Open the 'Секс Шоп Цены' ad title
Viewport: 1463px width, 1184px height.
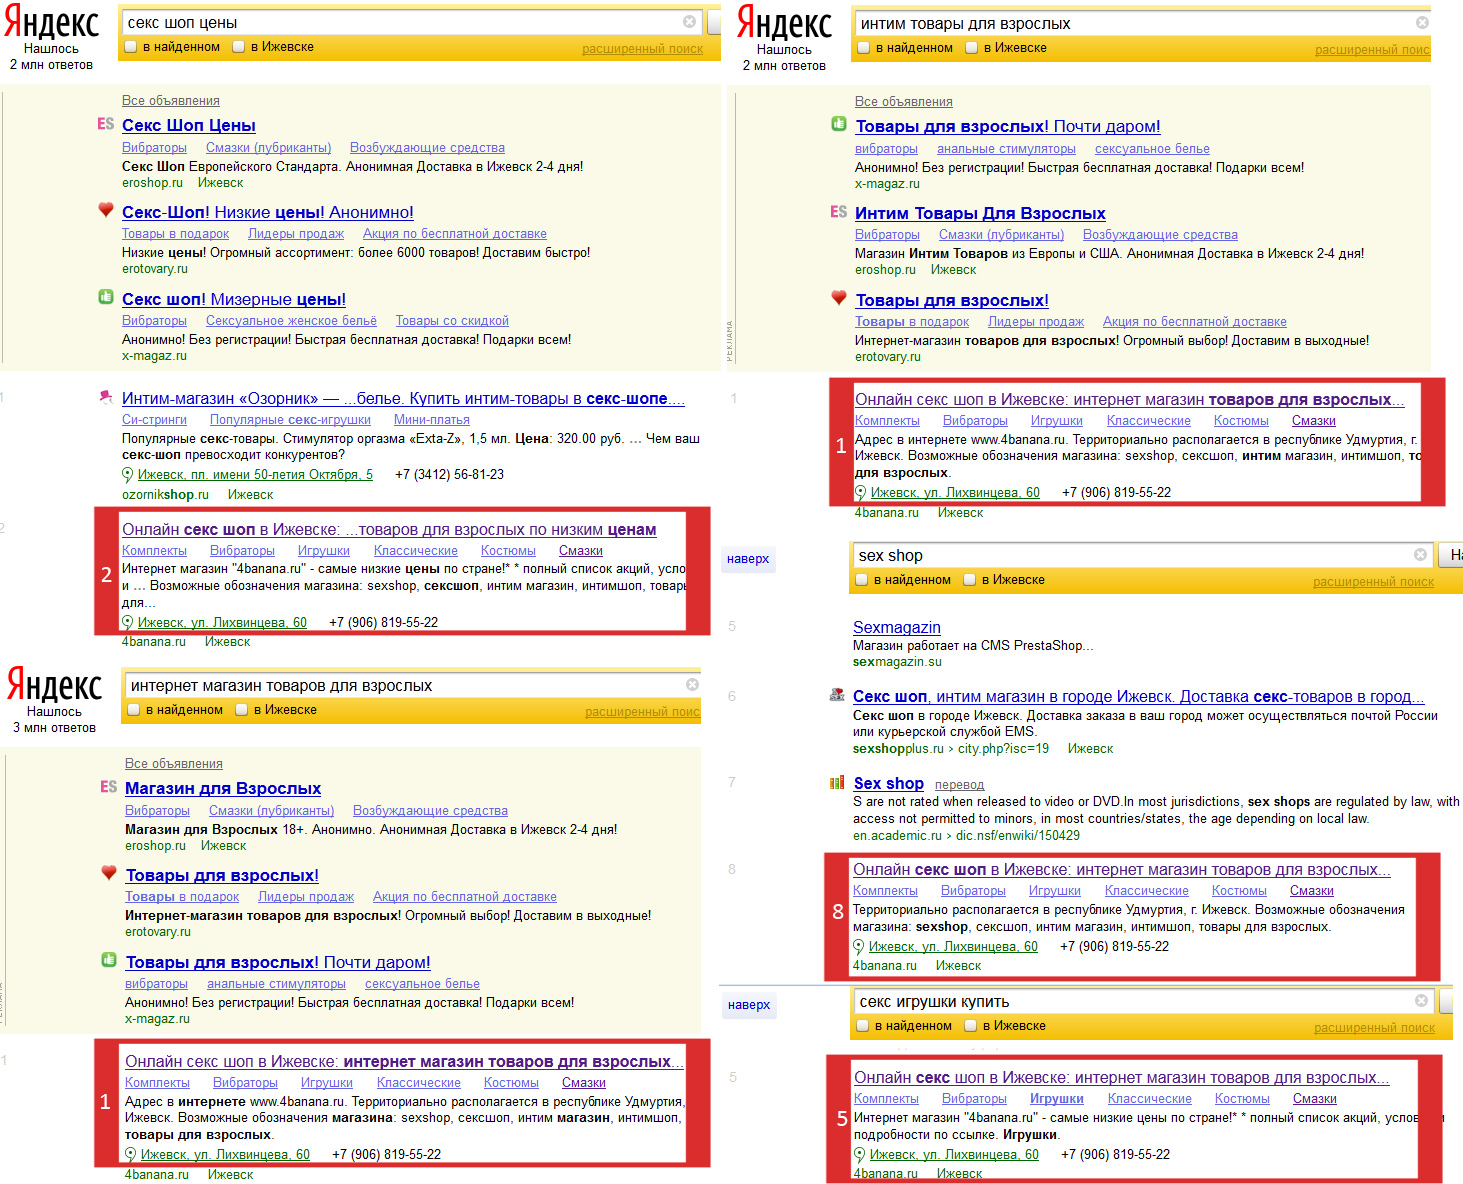(189, 125)
